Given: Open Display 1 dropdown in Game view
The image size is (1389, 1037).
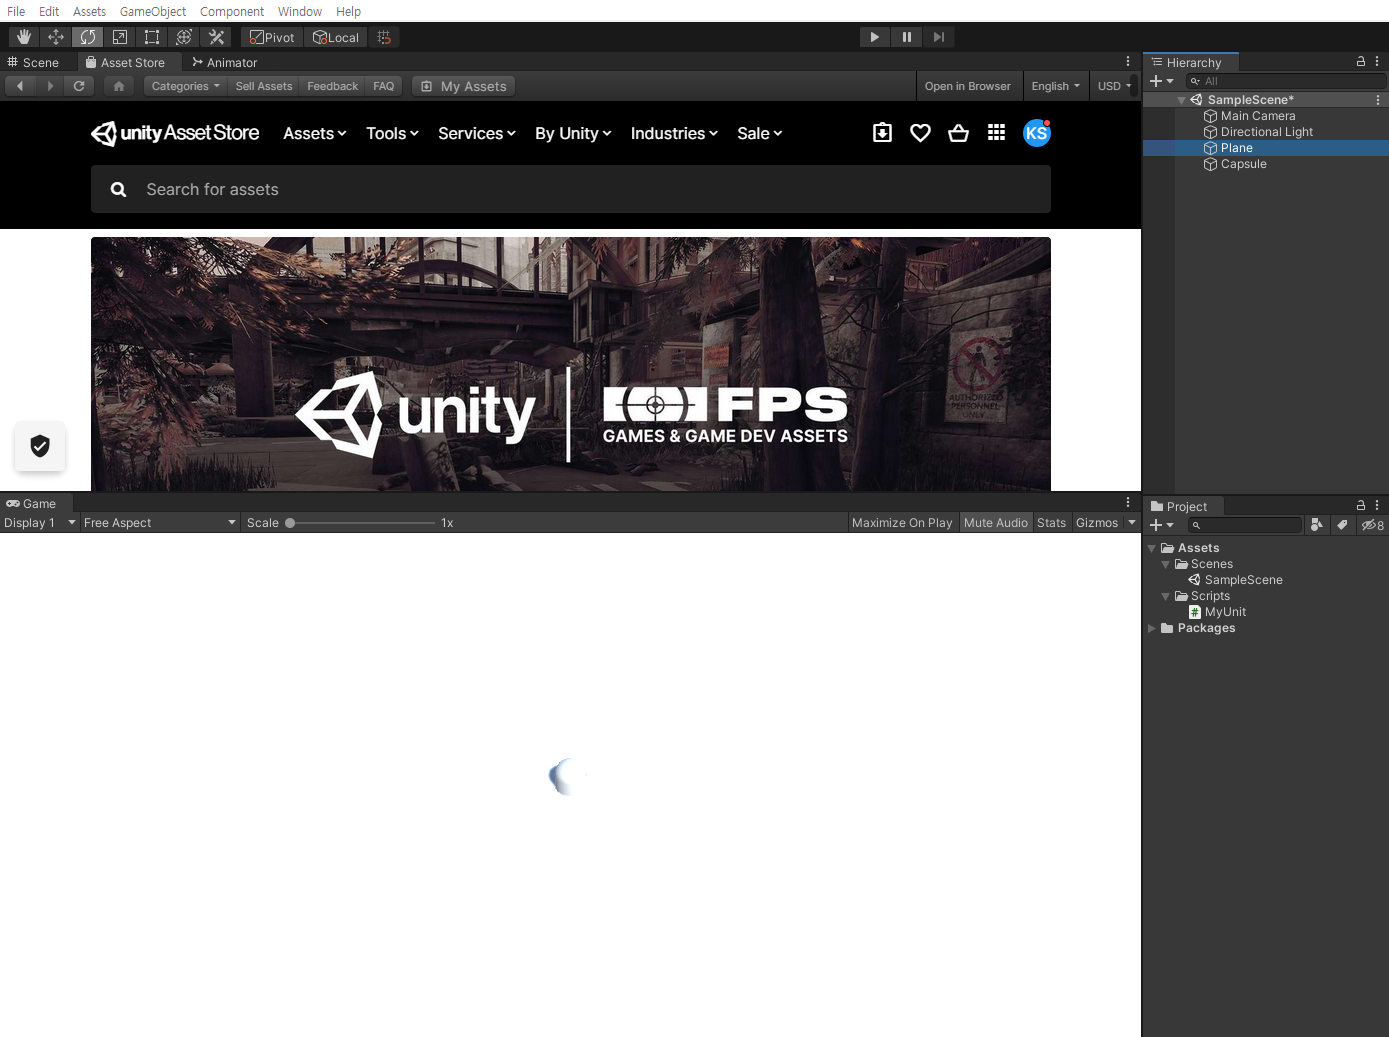Looking at the screenshot, I should (x=40, y=523).
